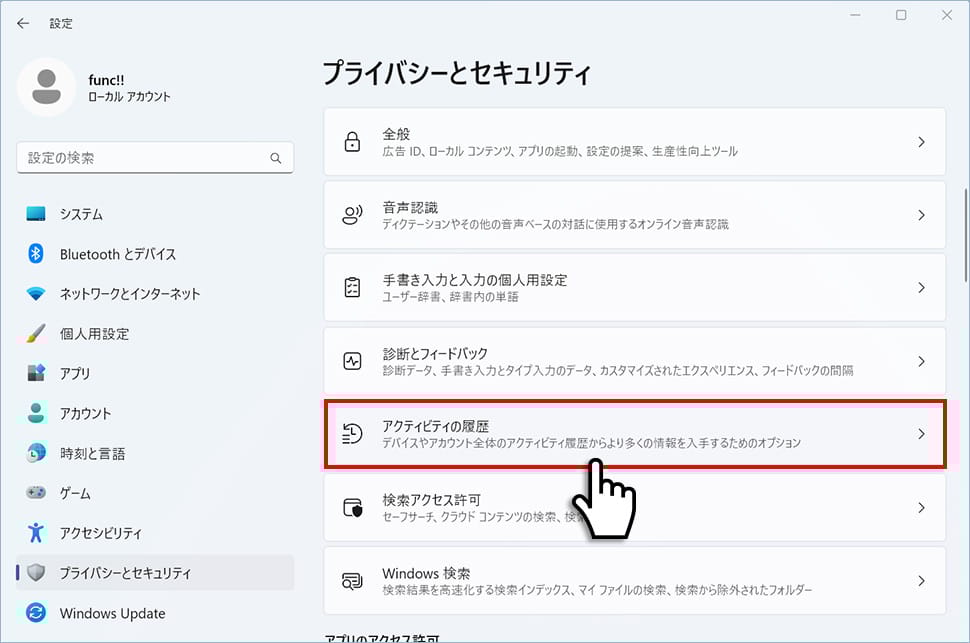Select ネットワークとインターネット in sidebar
The width and height of the screenshot is (970, 643).
[x=155, y=293]
